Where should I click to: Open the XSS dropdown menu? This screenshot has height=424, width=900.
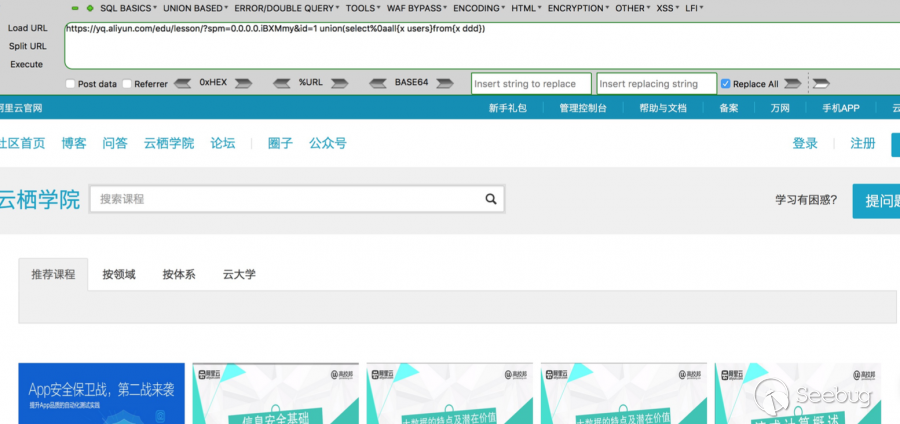pyautogui.click(x=668, y=9)
